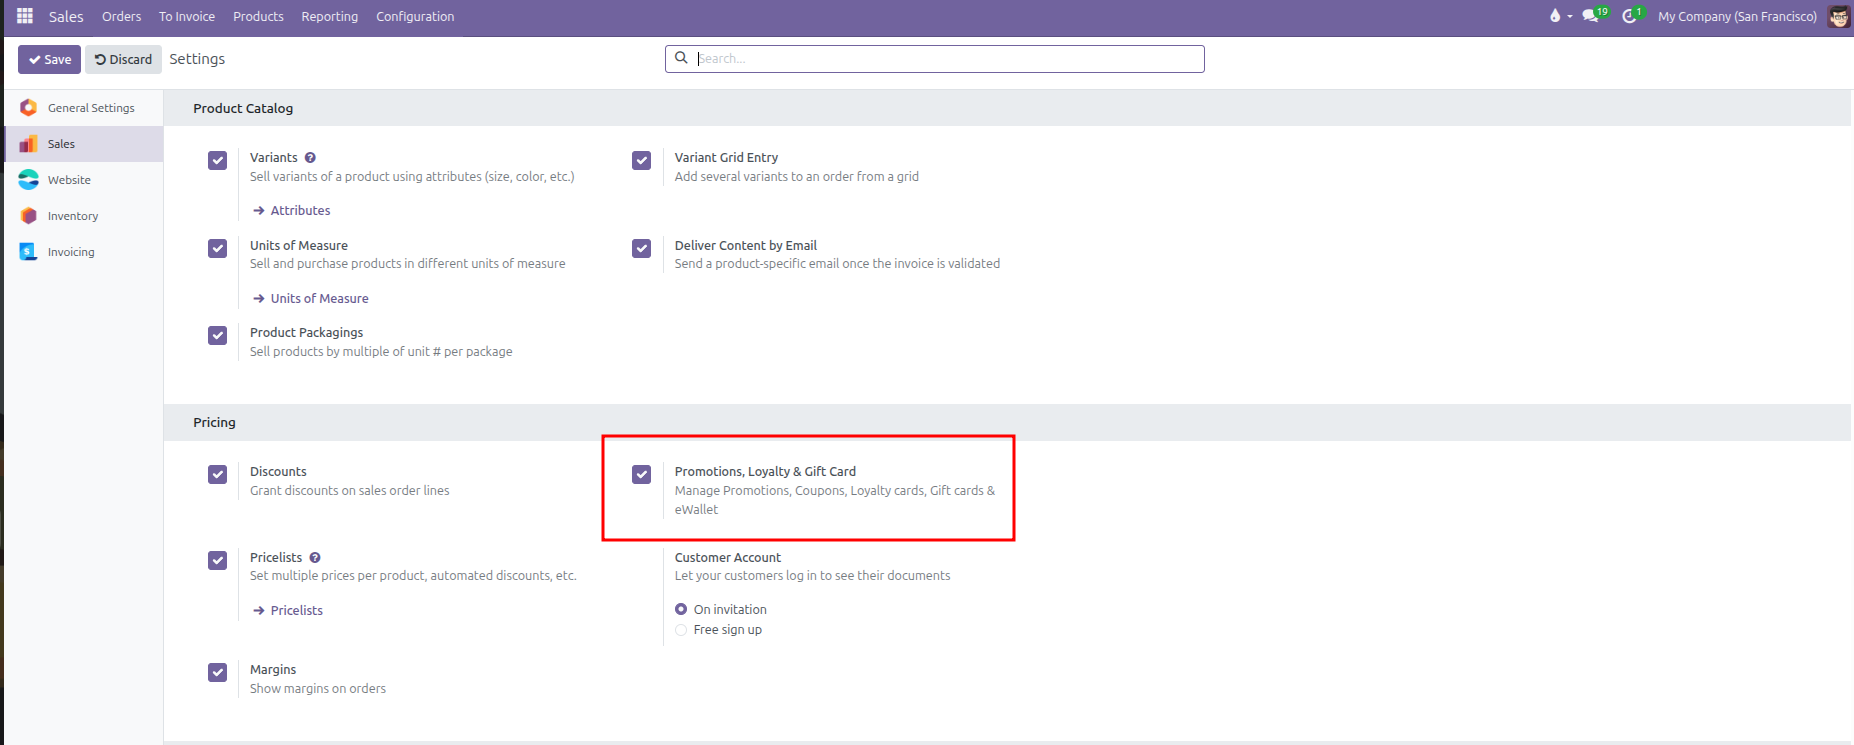Select the Free sign up radio option

click(x=681, y=630)
